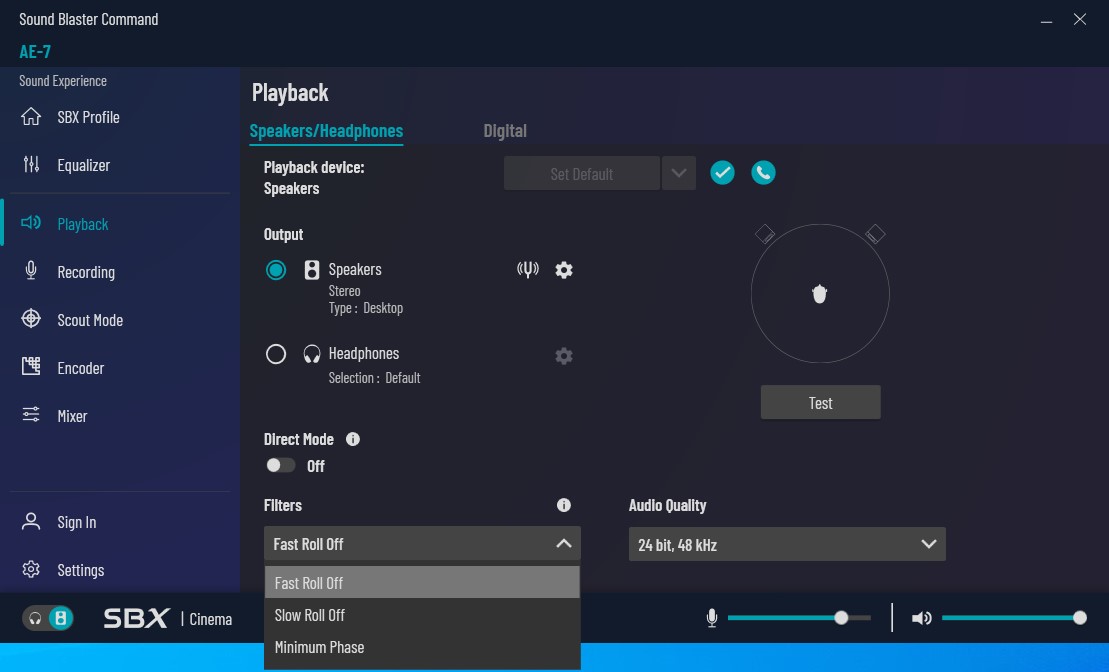Open the Equalizer sliders icon

pyautogui.click(x=30, y=165)
